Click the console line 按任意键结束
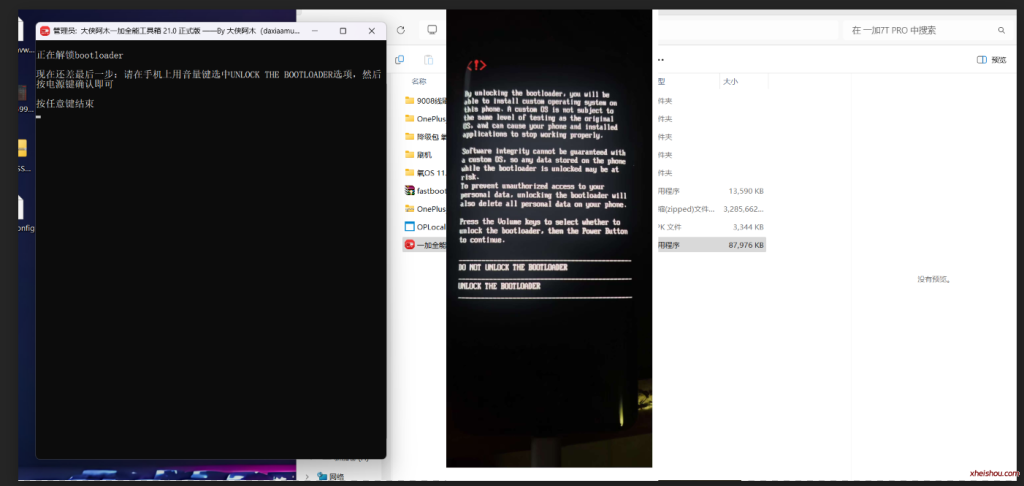Screen dimensions: 1024x486 [65, 103]
